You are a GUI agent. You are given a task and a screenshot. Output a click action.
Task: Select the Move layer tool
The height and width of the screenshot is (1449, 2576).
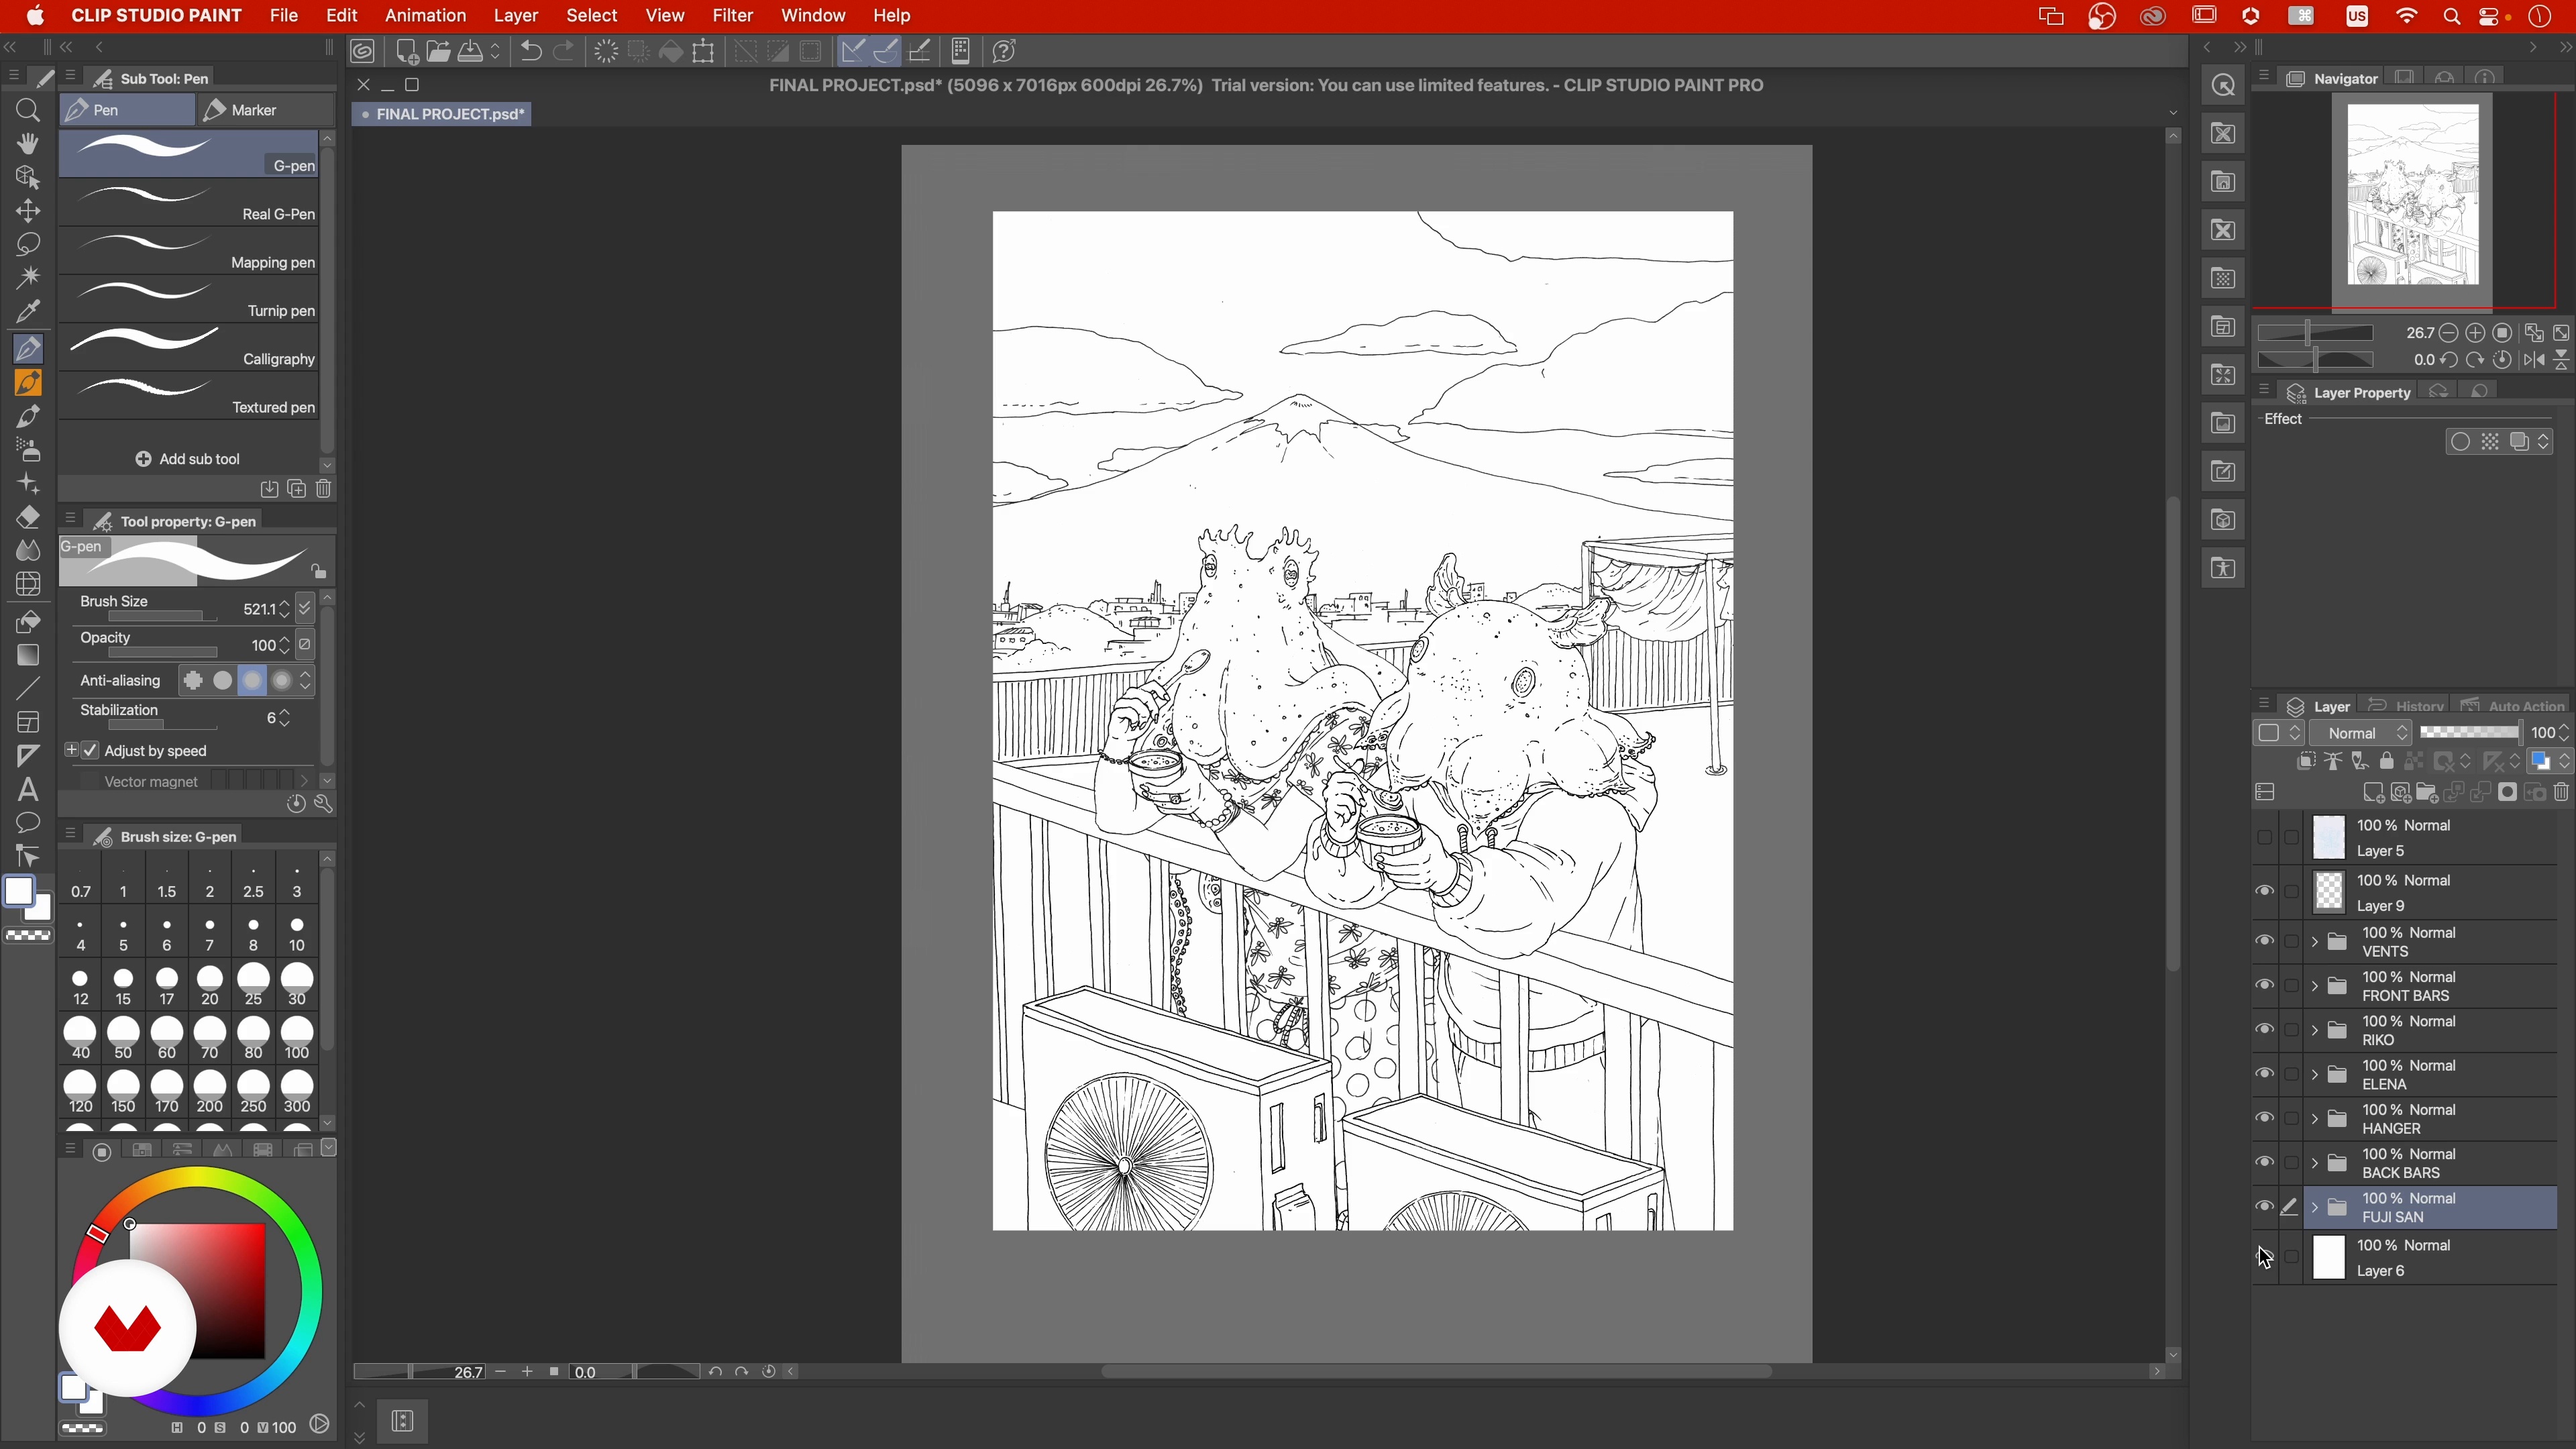pyautogui.click(x=28, y=210)
